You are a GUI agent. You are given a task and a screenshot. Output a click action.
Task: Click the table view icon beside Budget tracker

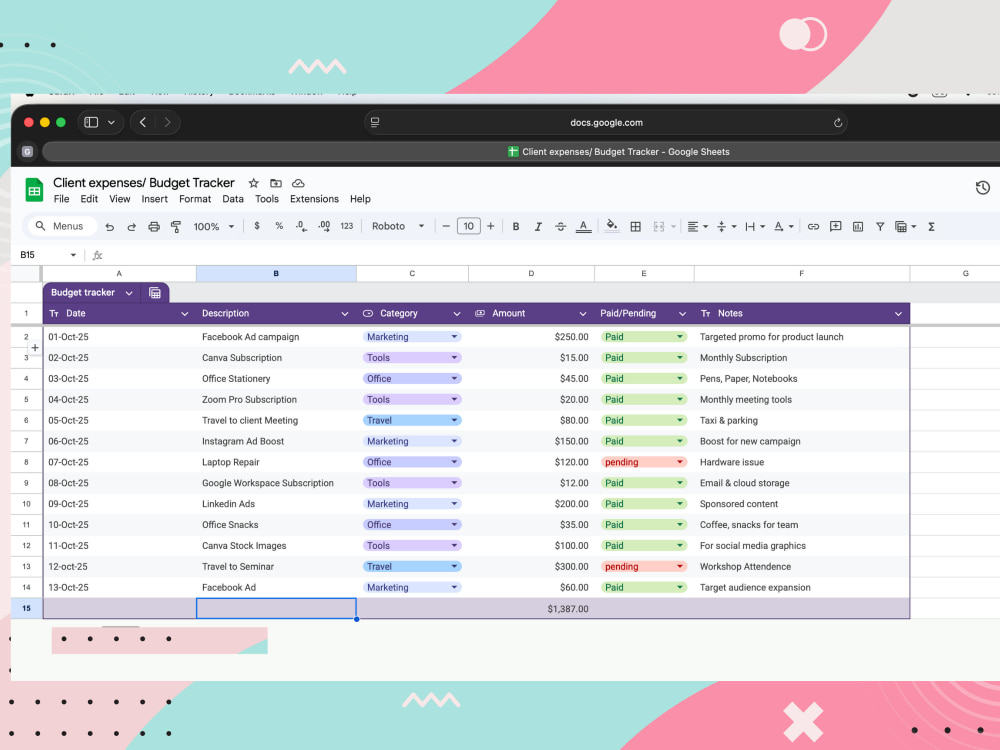pos(155,293)
